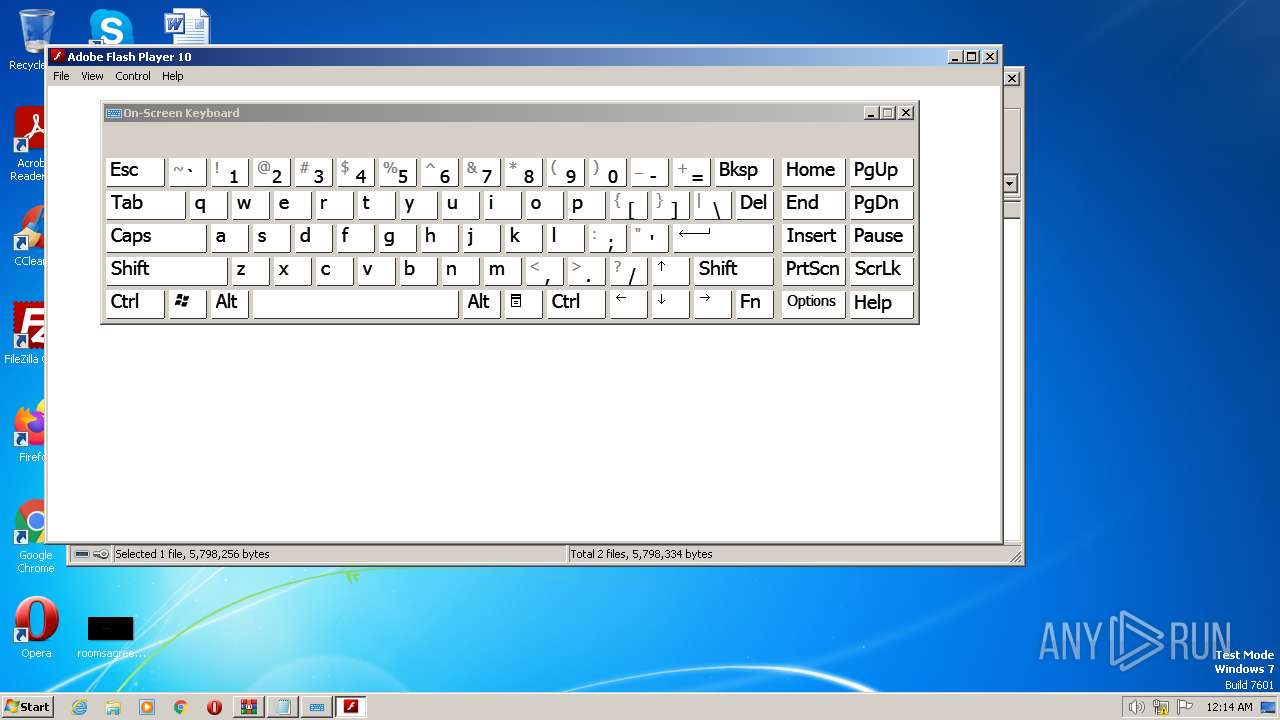Toggle the Fn key

(x=754, y=303)
